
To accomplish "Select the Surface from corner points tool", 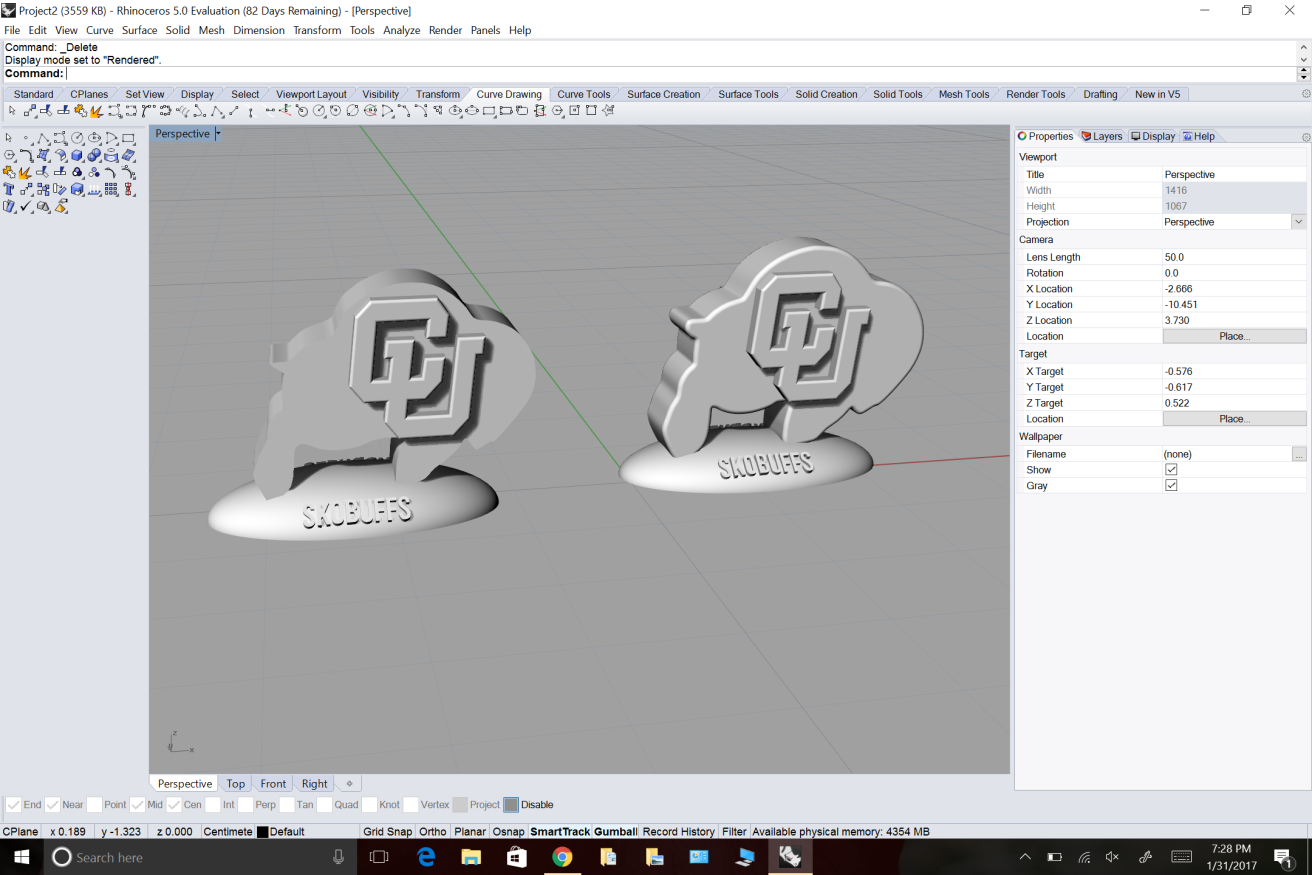I will pyautogui.click(x=43, y=155).
